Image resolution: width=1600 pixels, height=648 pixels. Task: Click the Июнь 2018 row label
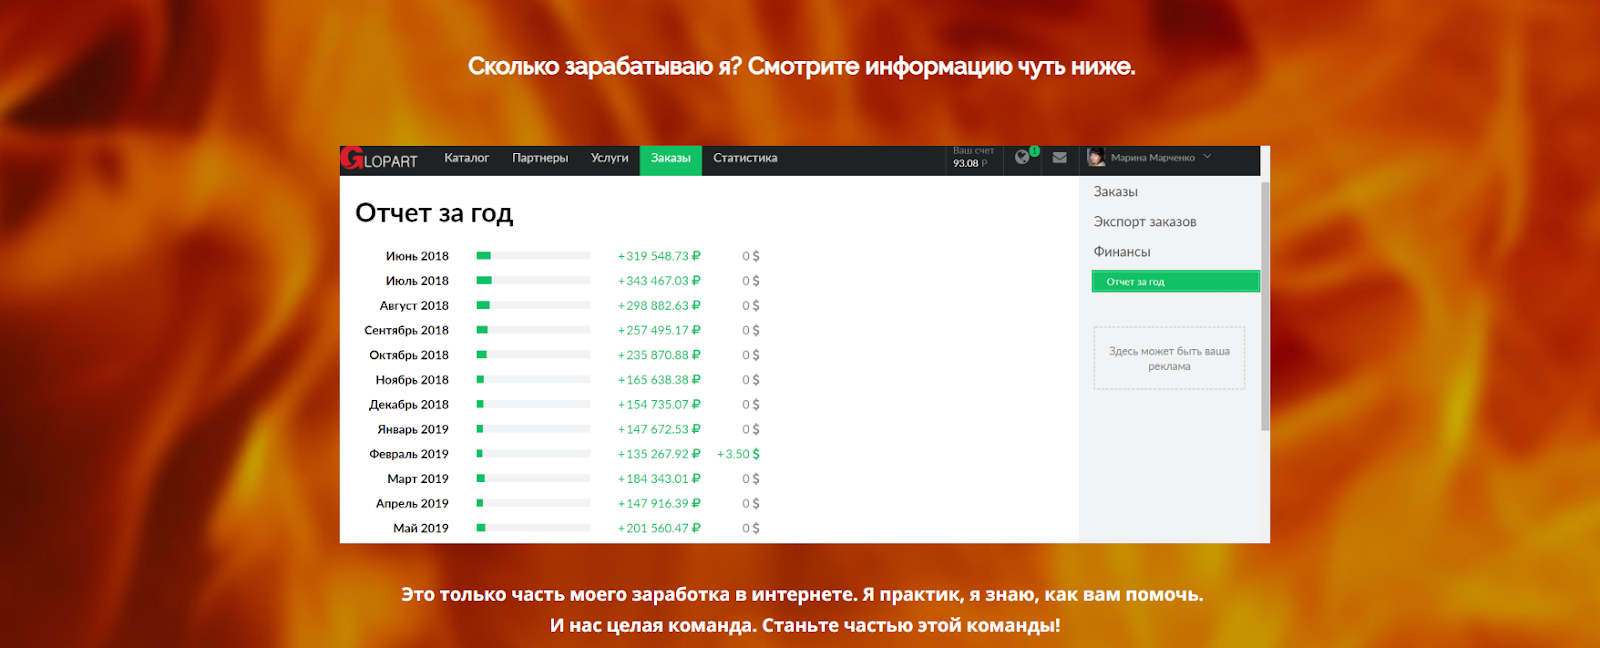tap(417, 256)
